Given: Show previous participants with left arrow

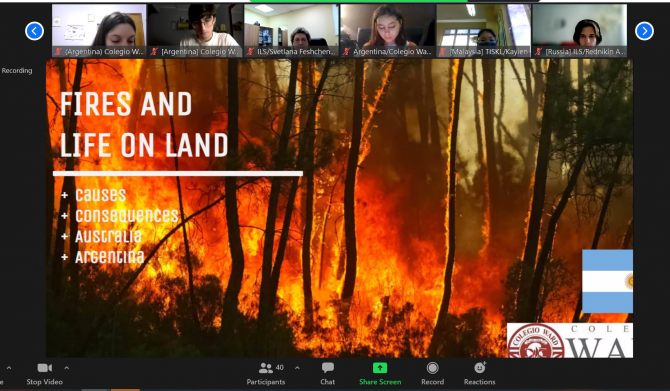Looking at the screenshot, I should 34,31.
